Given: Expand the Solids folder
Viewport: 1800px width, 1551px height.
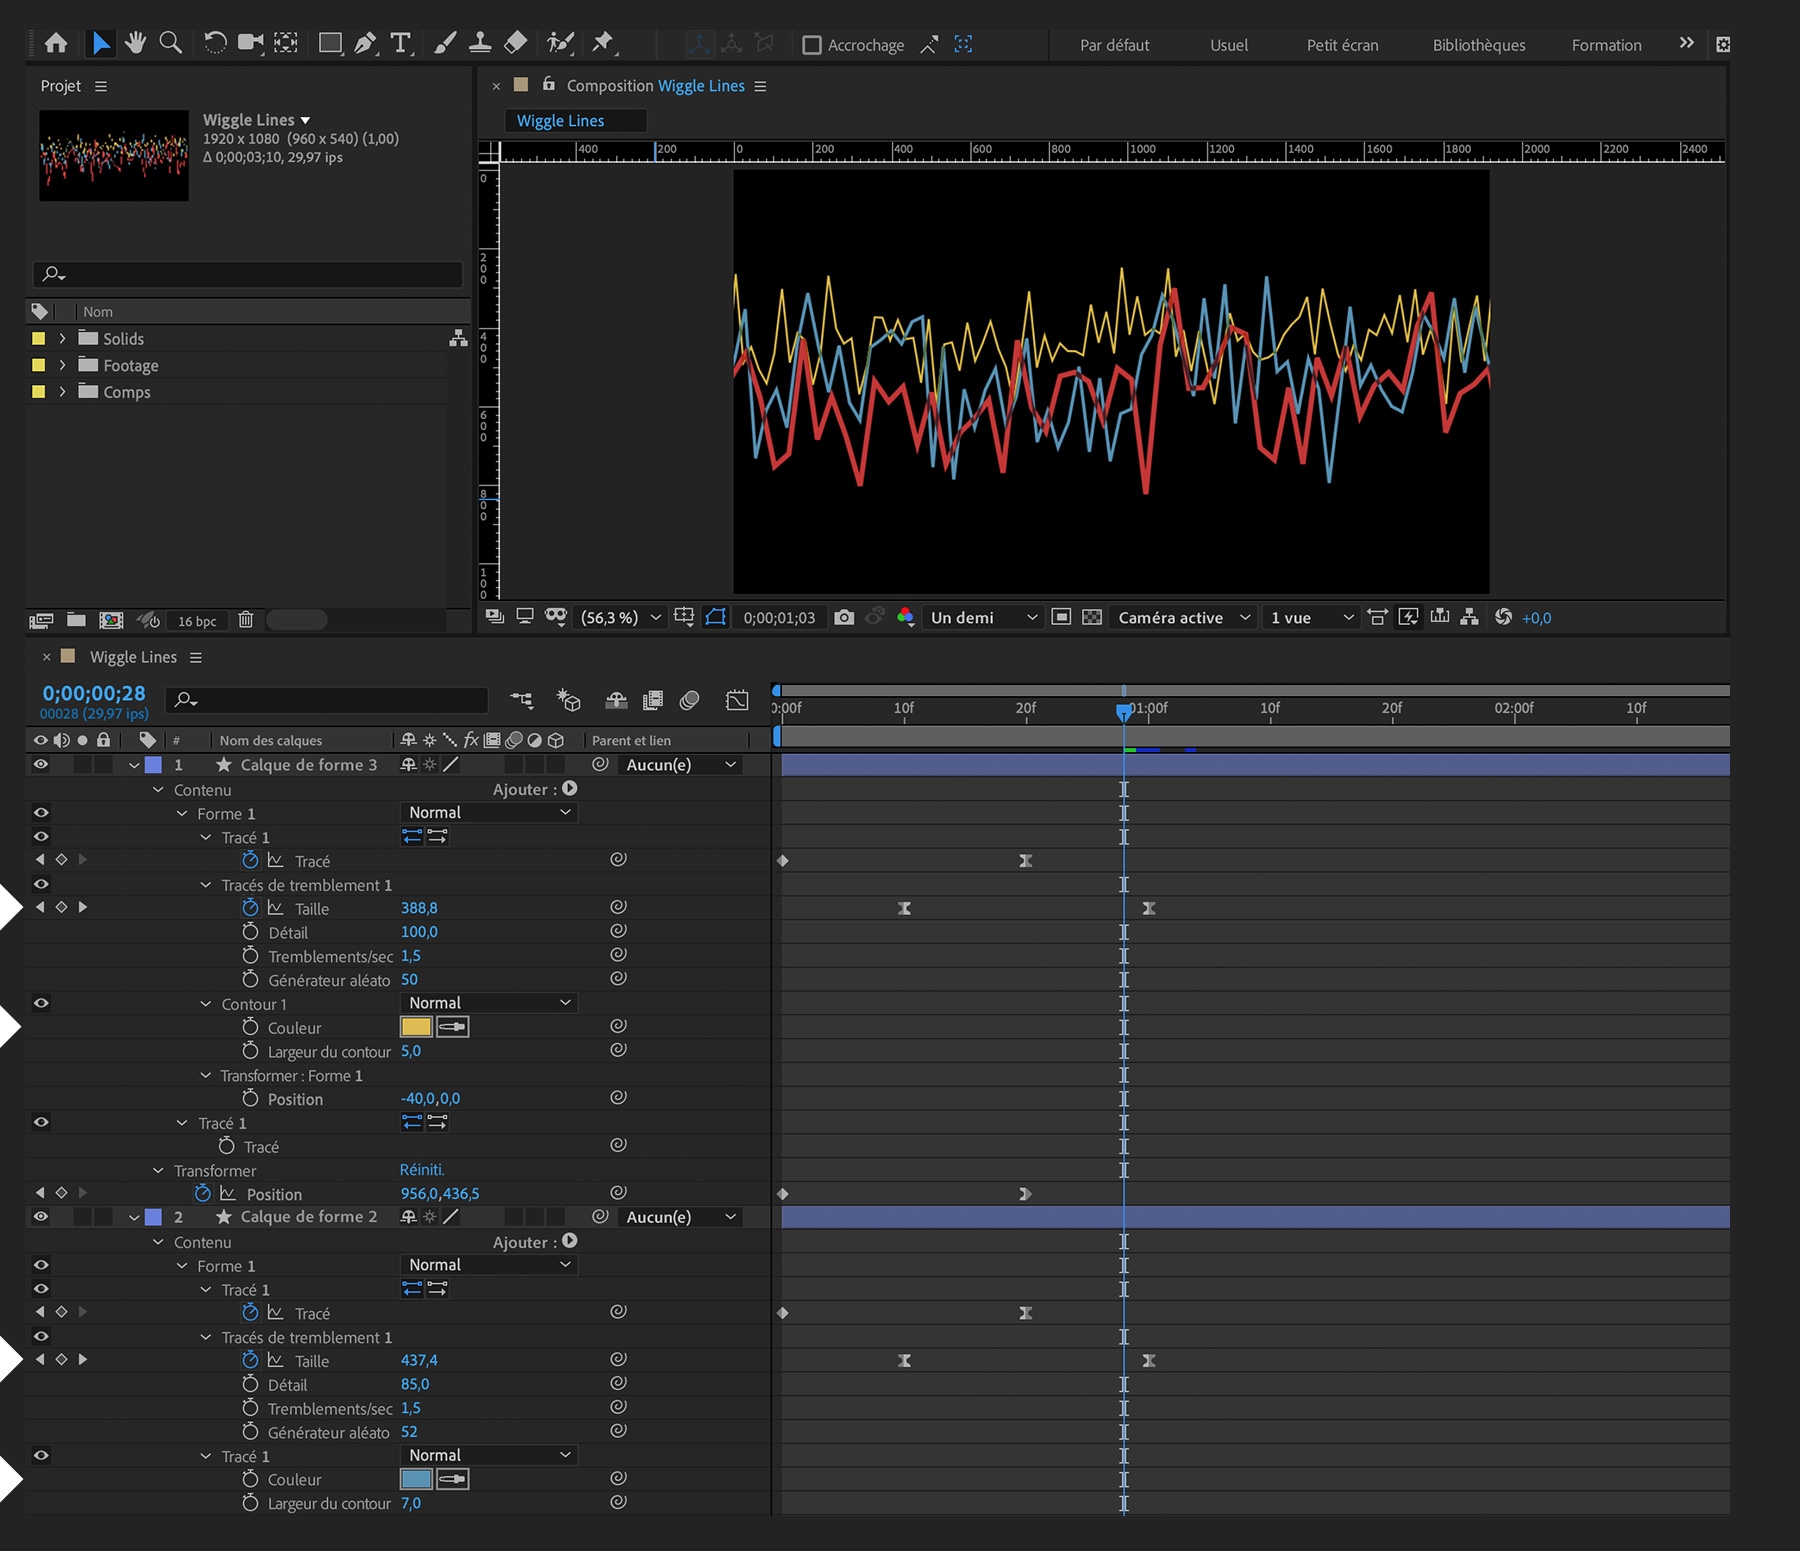Looking at the screenshot, I should tap(62, 339).
